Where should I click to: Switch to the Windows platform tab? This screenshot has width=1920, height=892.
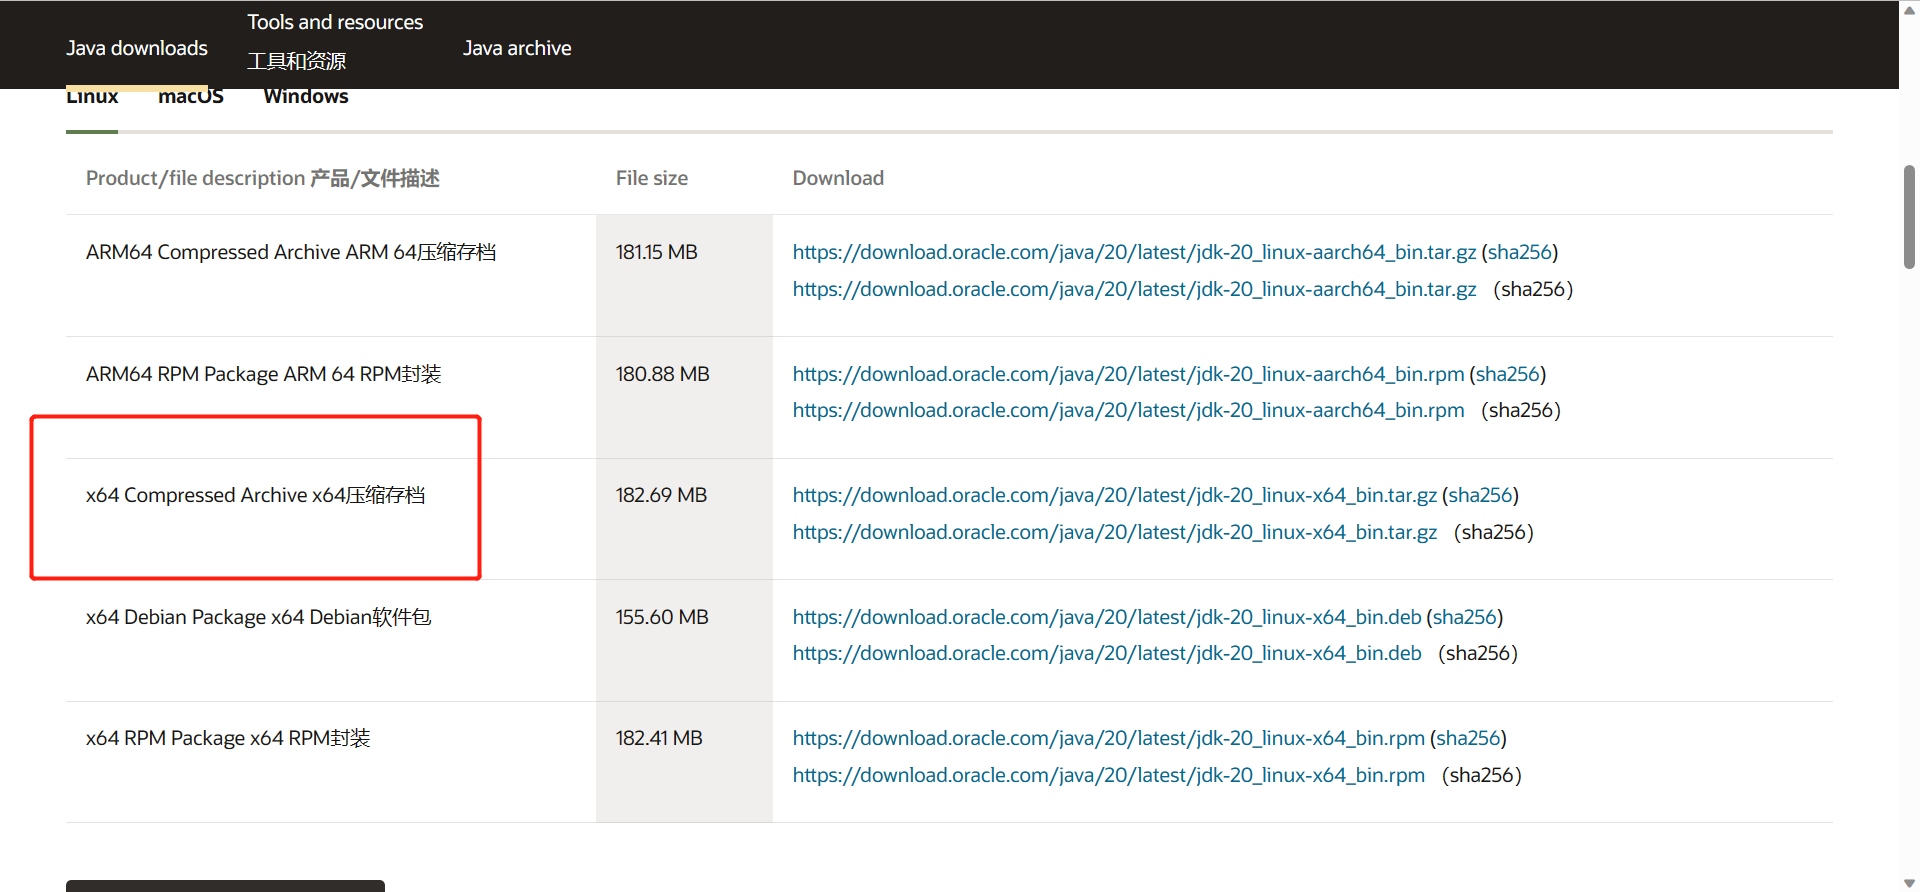click(x=305, y=98)
